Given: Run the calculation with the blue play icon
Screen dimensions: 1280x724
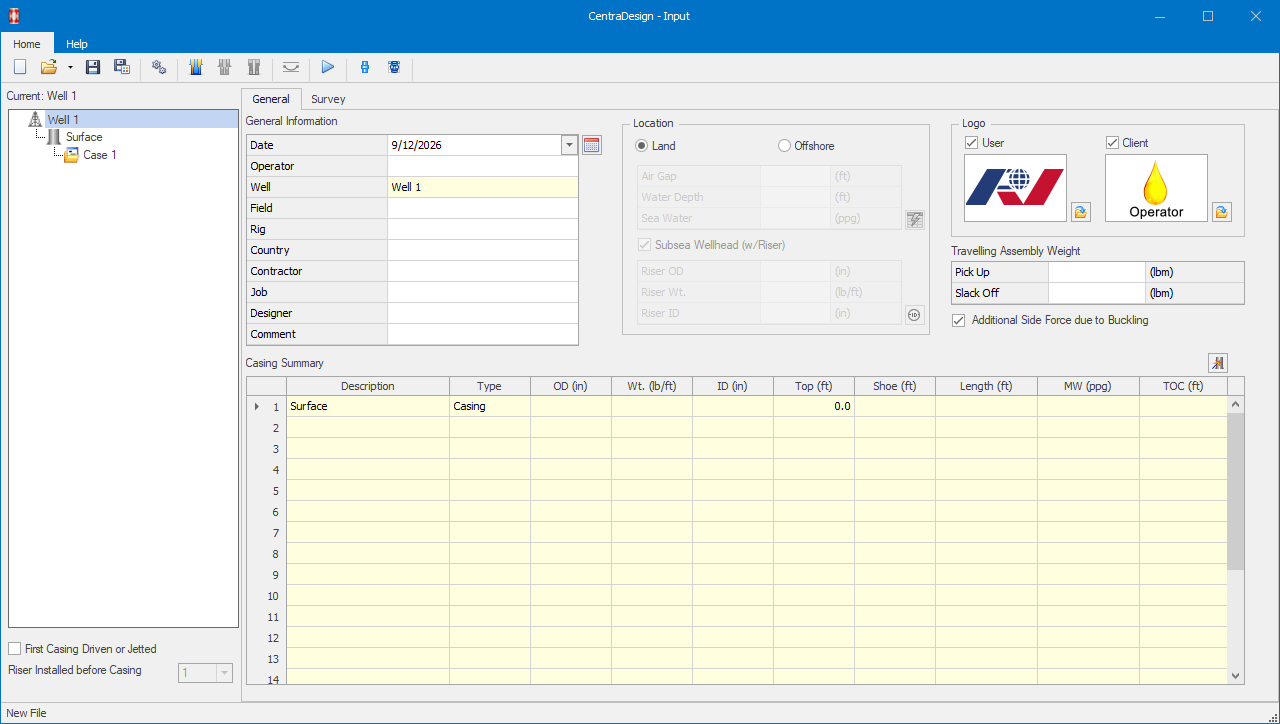Looking at the screenshot, I should 328,67.
